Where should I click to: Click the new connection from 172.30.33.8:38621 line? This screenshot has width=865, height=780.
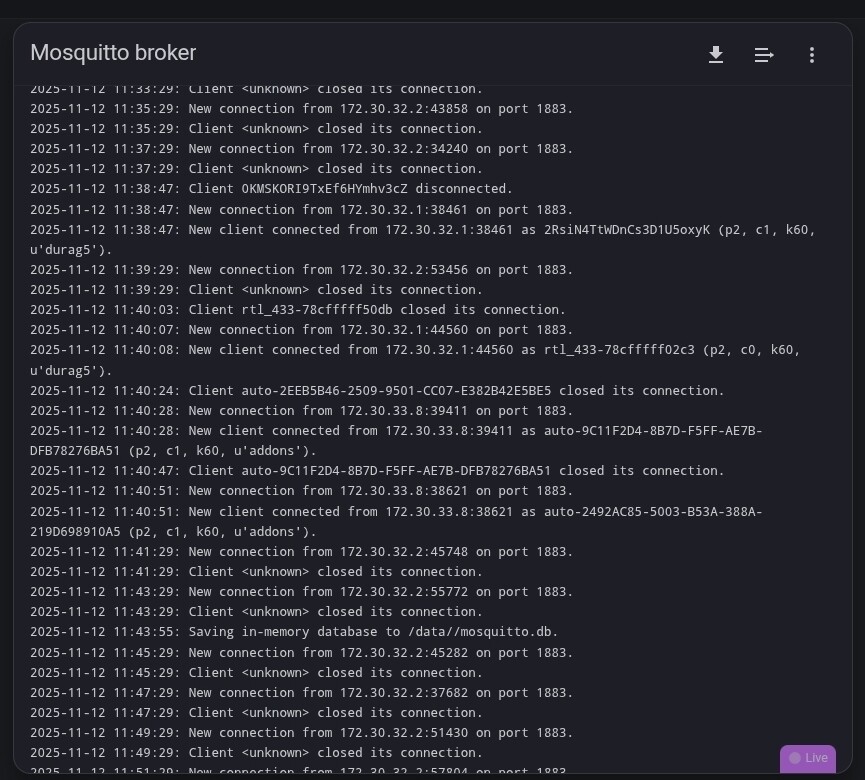coord(301,491)
